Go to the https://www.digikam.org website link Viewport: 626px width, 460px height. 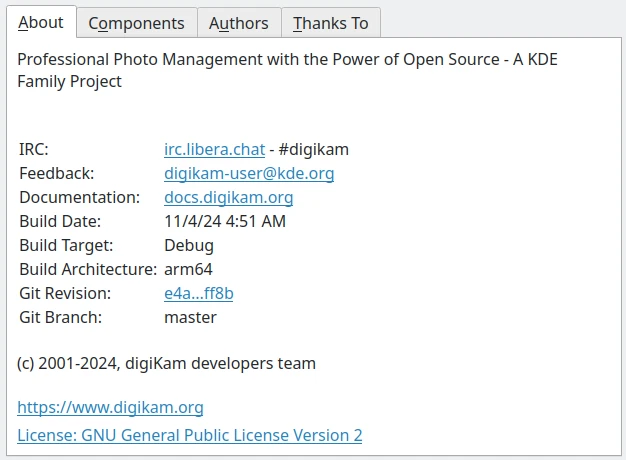pos(110,408)
